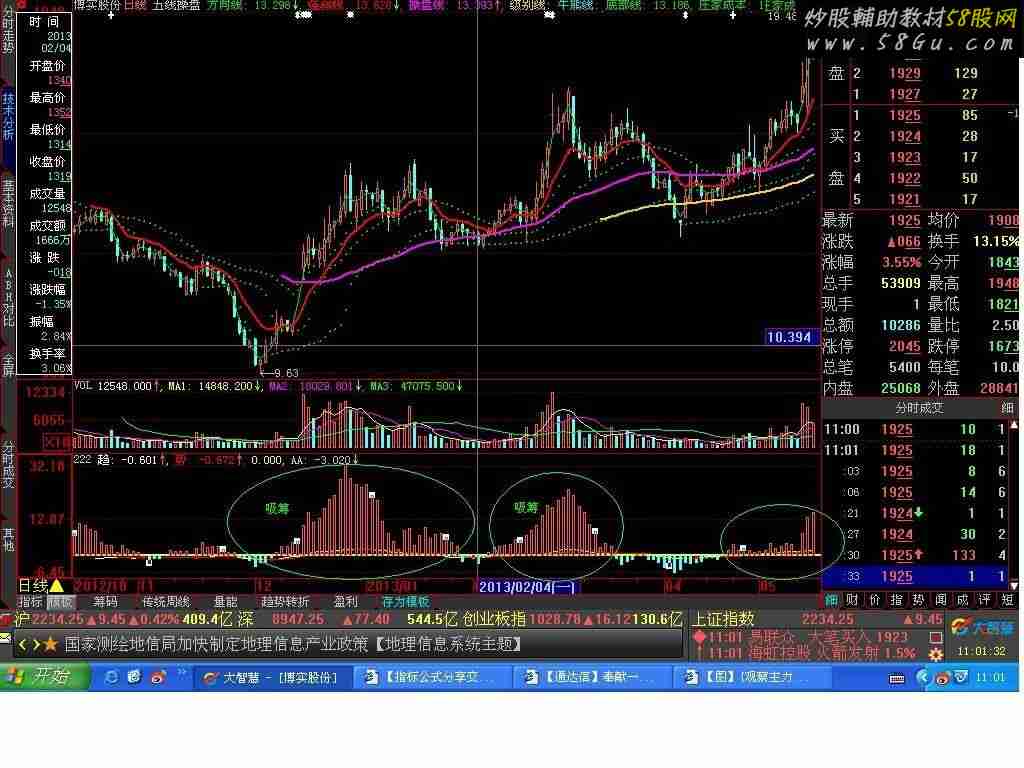Click the X10 volume scale box
Viewport: 1024px width, 768px height.
click(x=57, y=443)
